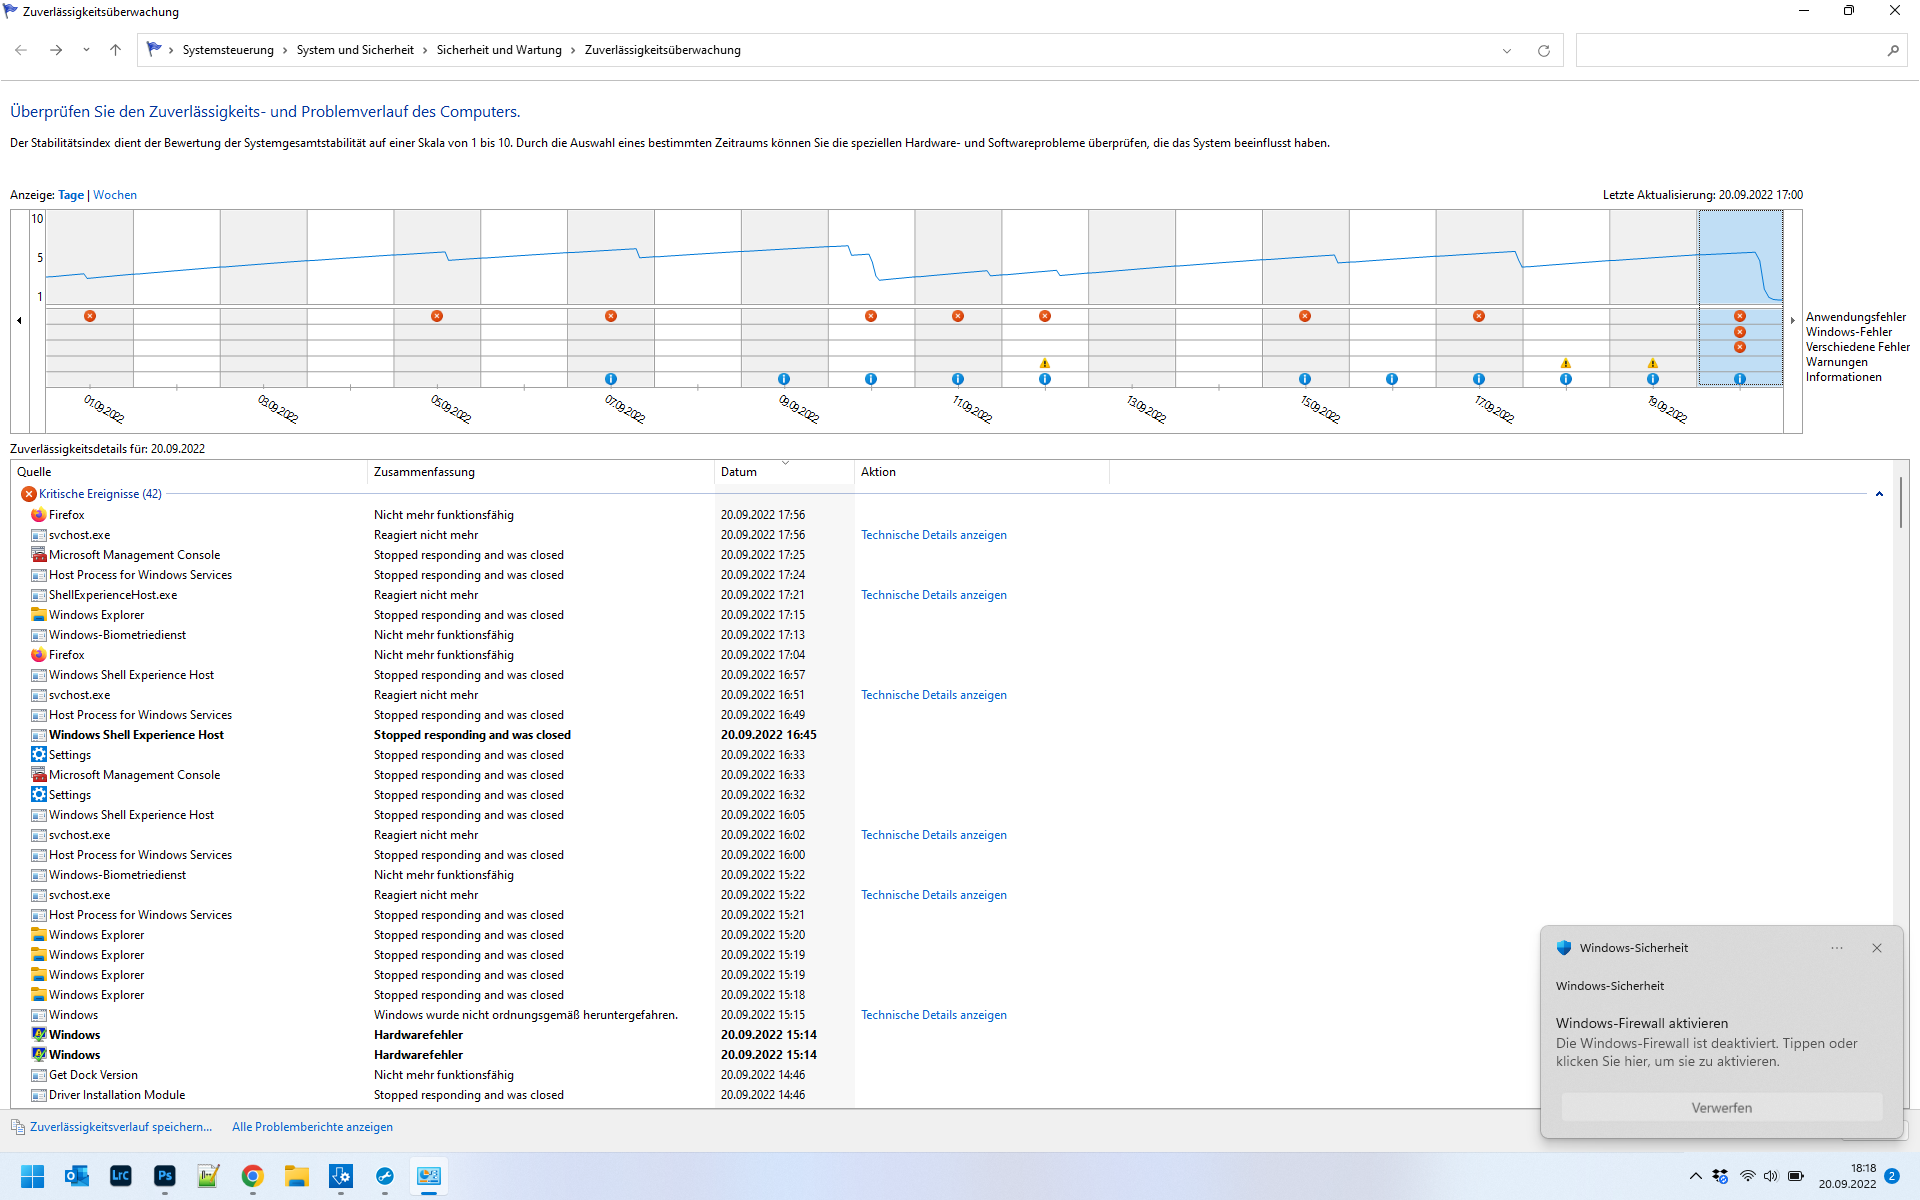Switch chart view to Wochen
The image size is (1920, 1200).
tap(115, 195)
